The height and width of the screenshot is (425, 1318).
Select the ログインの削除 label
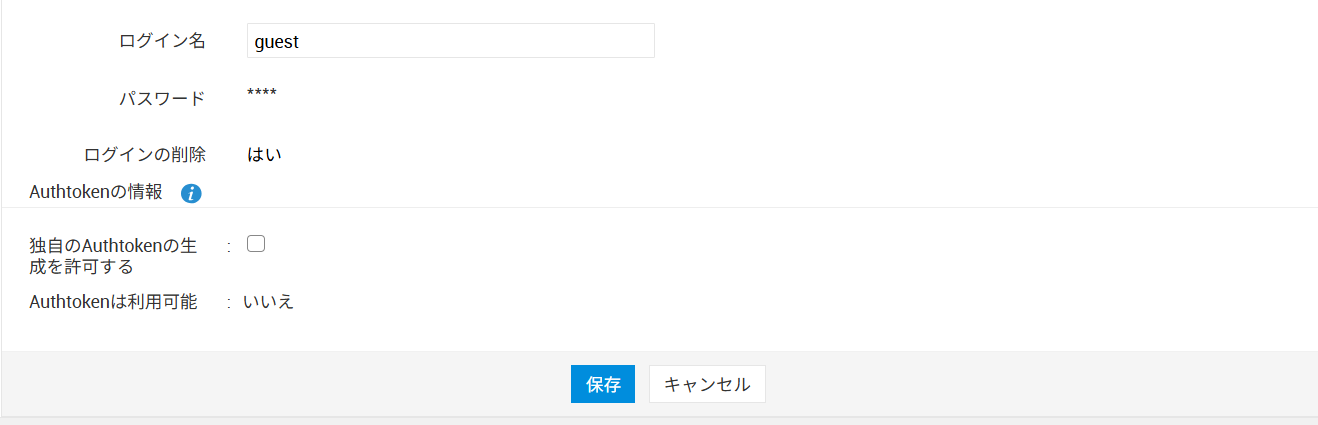(x=145, y=155)
